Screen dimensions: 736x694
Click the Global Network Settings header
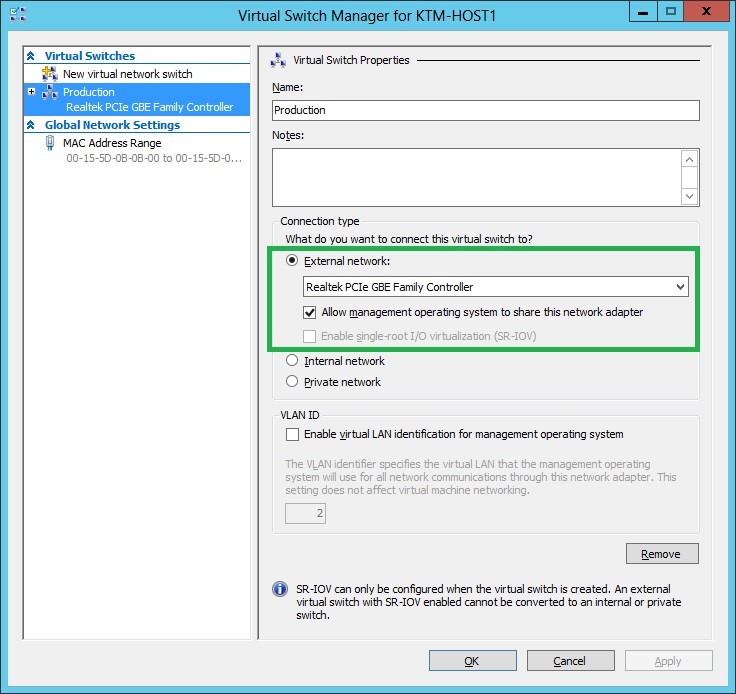pyautogui.click(x=112, y=125)
